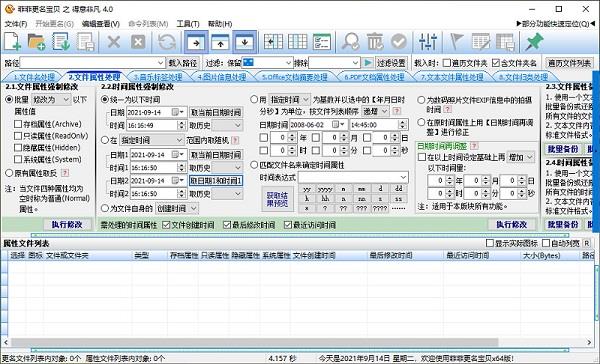Uncheck the 文件创建时间 checkbox
The image size is (600, 364).
(x=166, y=225)
